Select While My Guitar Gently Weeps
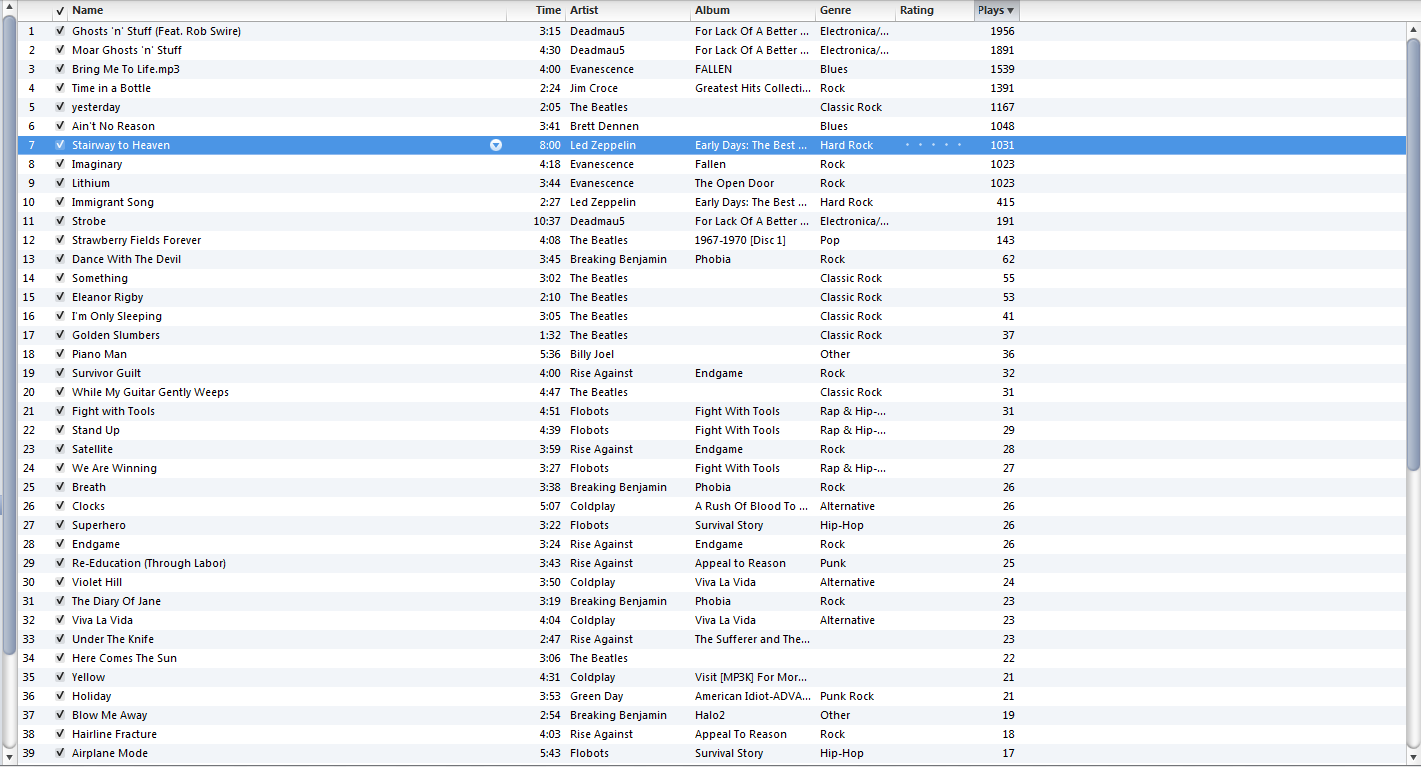 click(150, 392)
